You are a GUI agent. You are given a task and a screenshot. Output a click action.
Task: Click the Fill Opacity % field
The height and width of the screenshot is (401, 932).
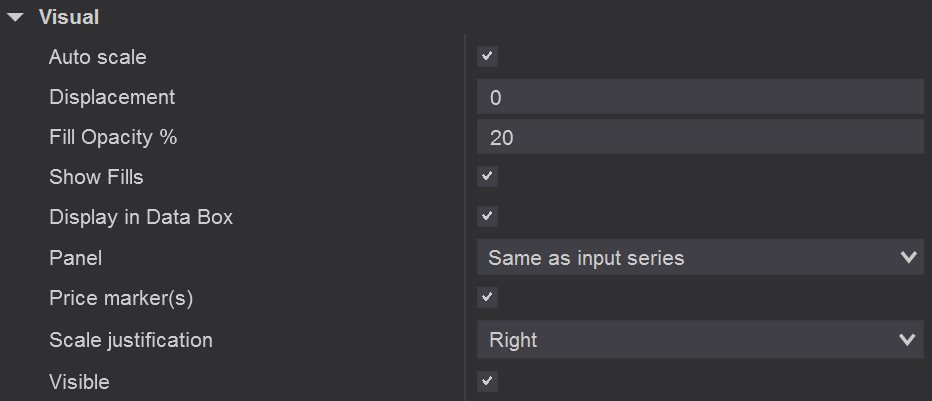[699, 137]
